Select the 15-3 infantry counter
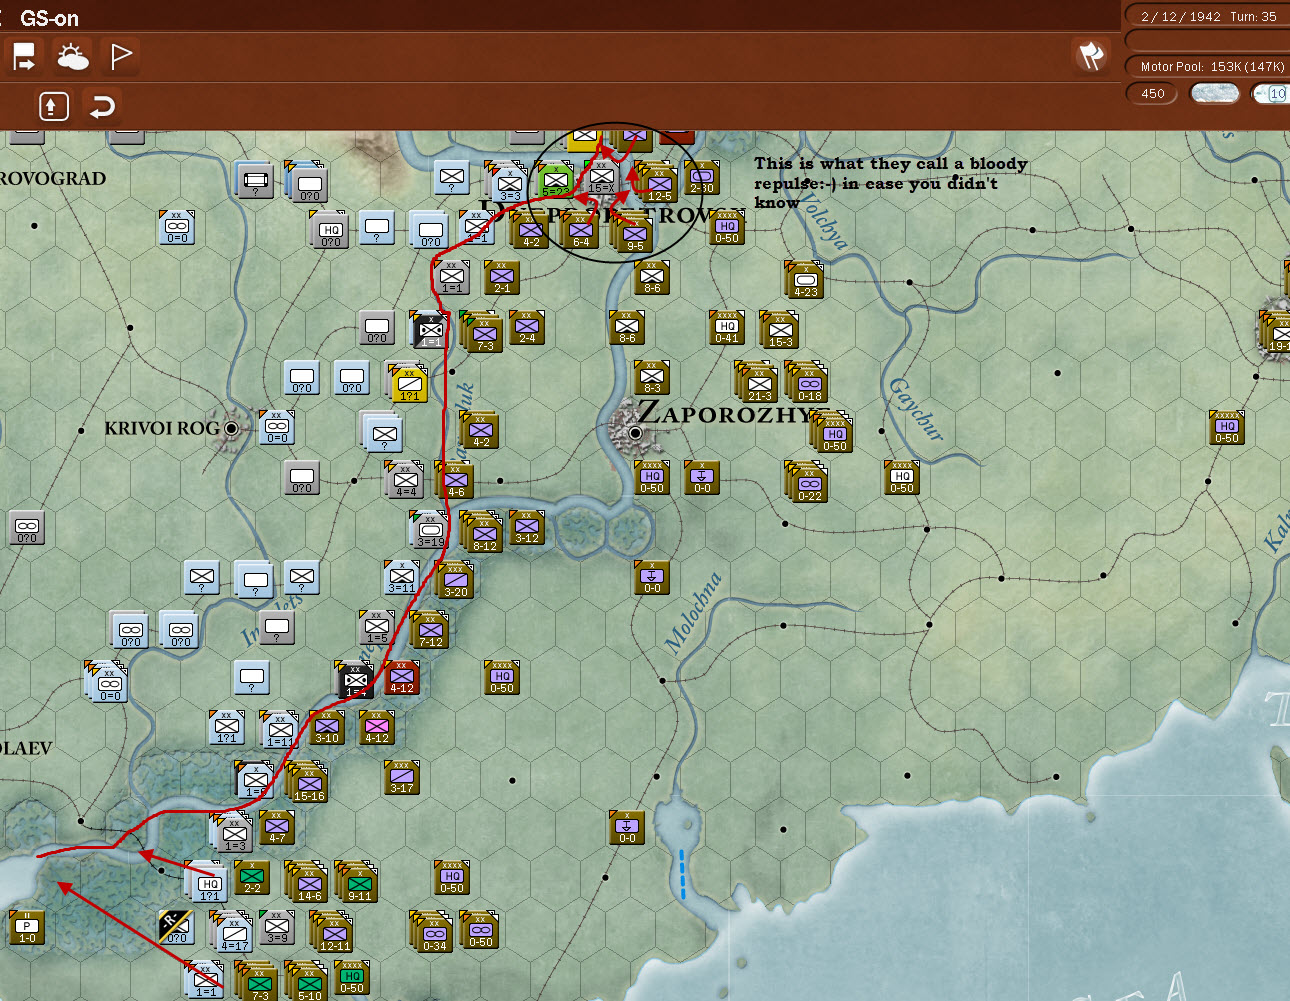 [x=781, y=330]
